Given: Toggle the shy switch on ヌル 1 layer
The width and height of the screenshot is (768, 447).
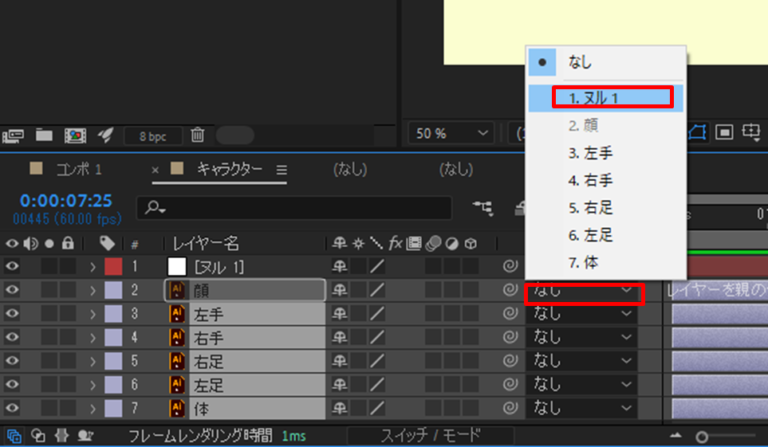Looking at the screenshot, I should [x=340, y=267].
